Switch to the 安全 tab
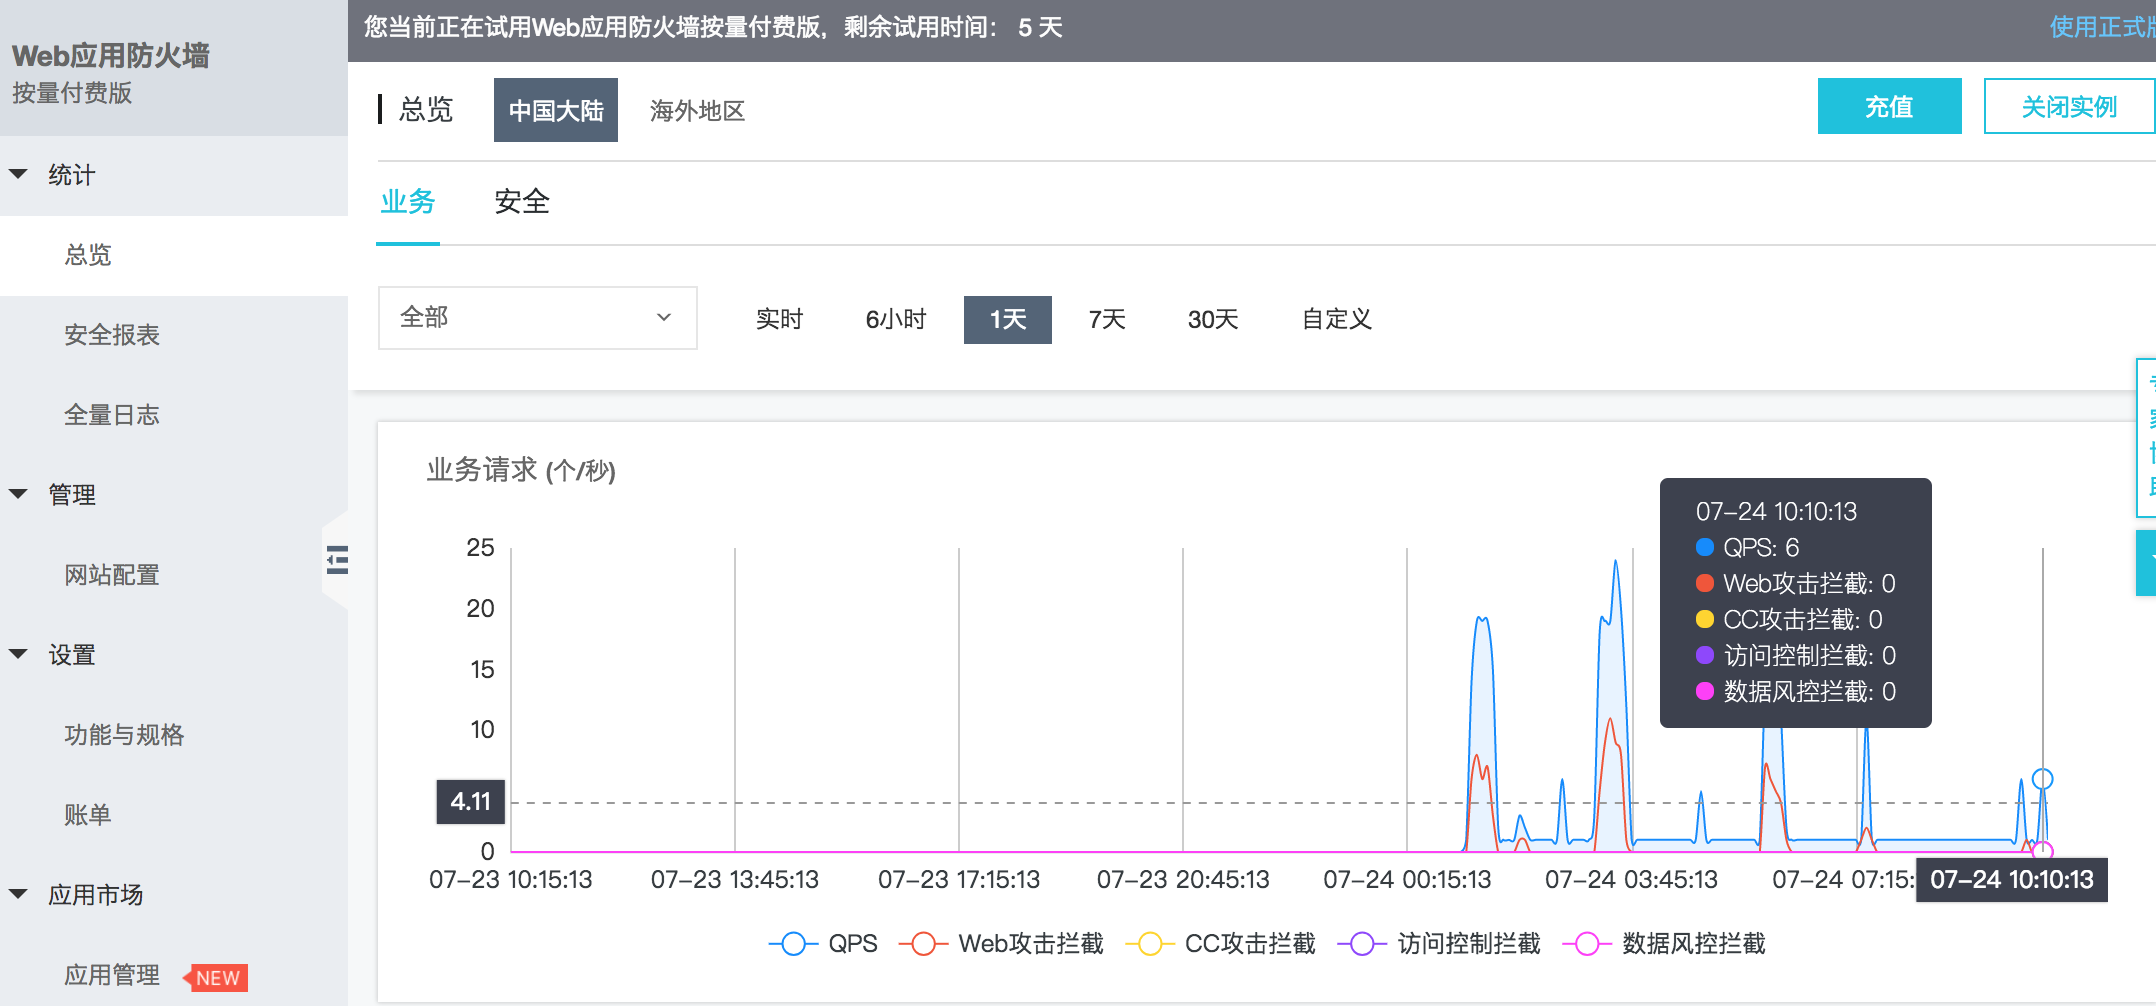The height and width of the screenshot is (1006, 2156). 522,202
